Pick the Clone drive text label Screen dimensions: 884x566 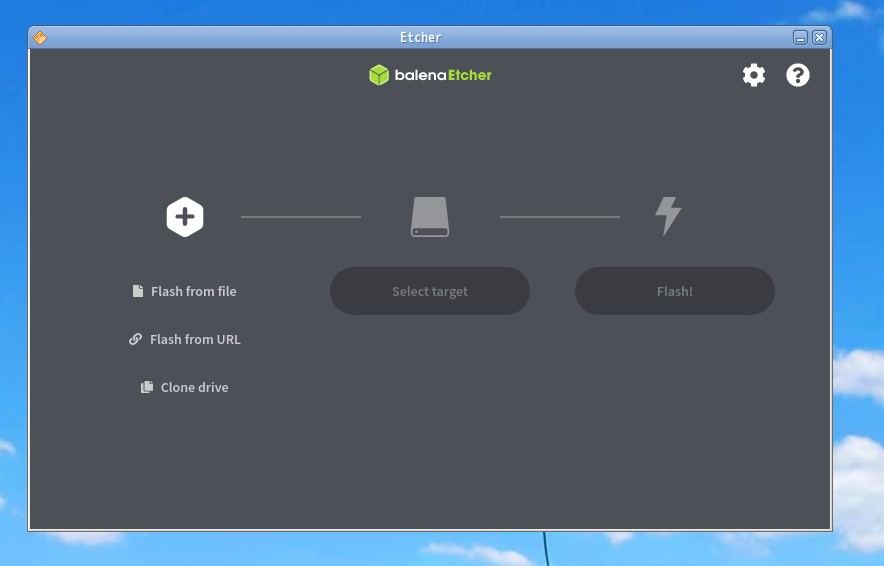pos(194,387)
